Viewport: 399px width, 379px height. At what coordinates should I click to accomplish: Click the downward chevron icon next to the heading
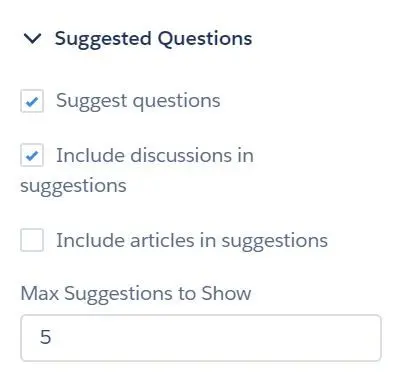pos(32,39)
